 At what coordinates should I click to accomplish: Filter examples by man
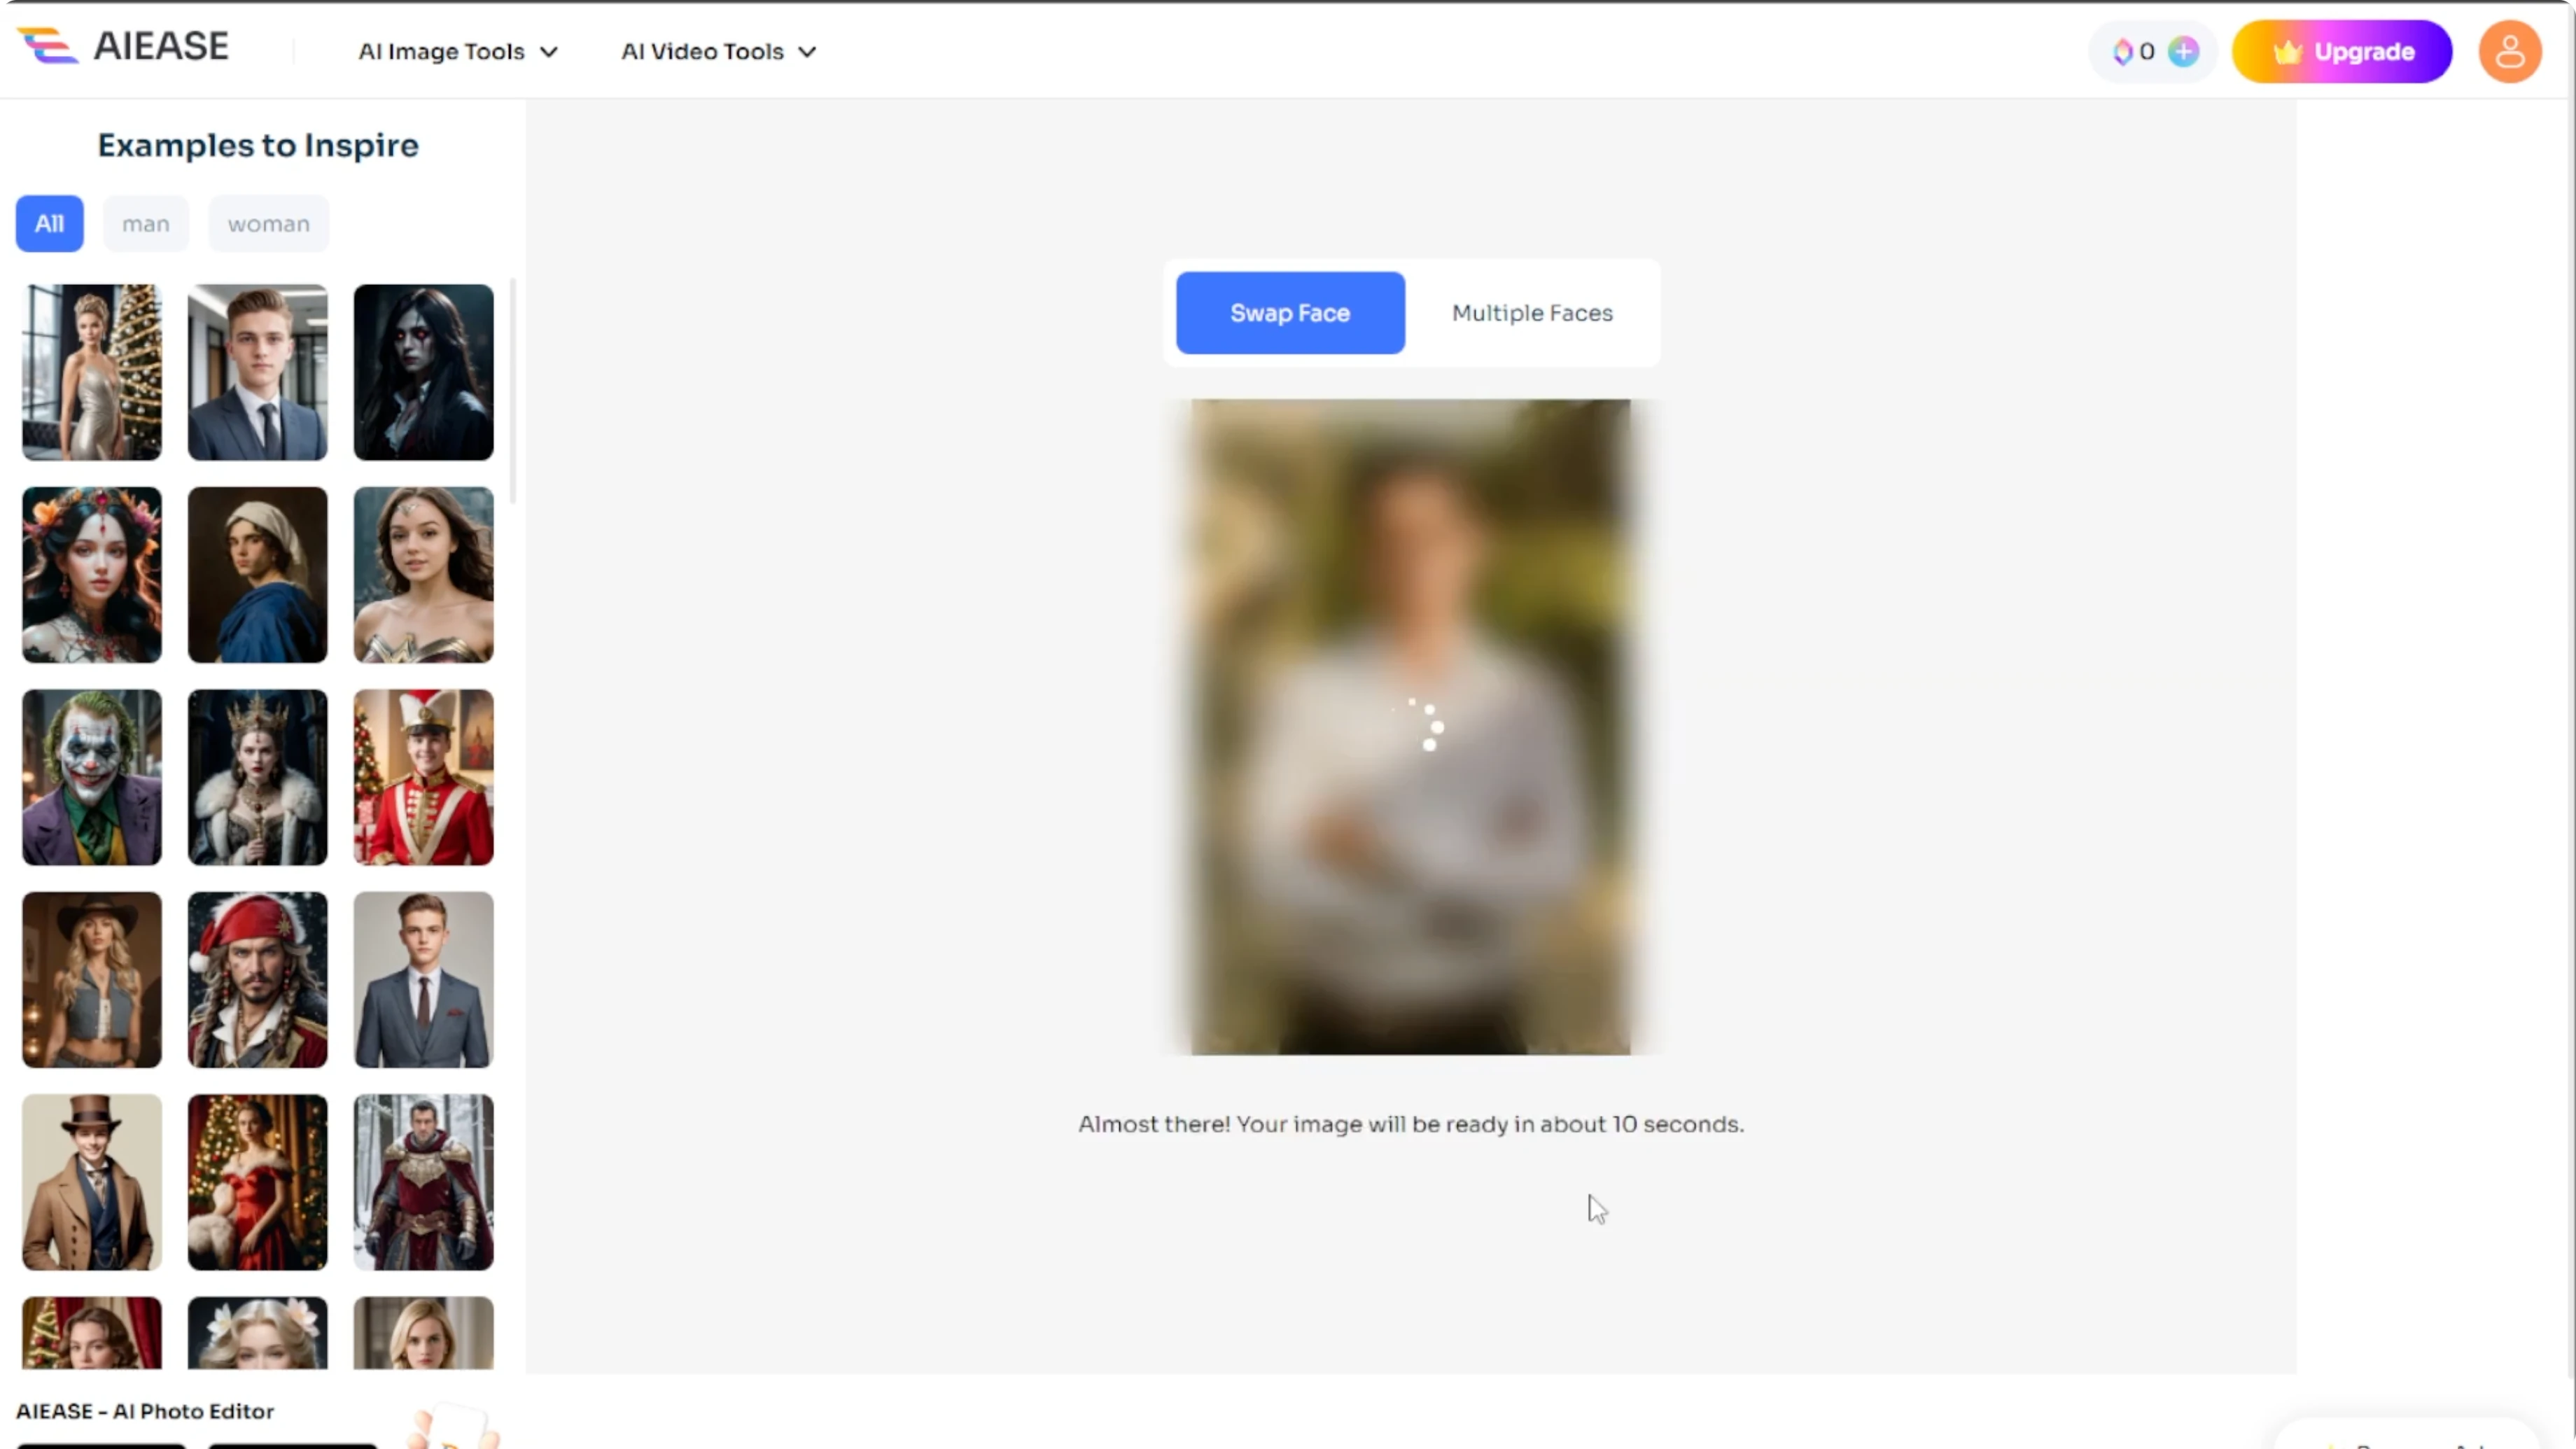coord(146,224)
